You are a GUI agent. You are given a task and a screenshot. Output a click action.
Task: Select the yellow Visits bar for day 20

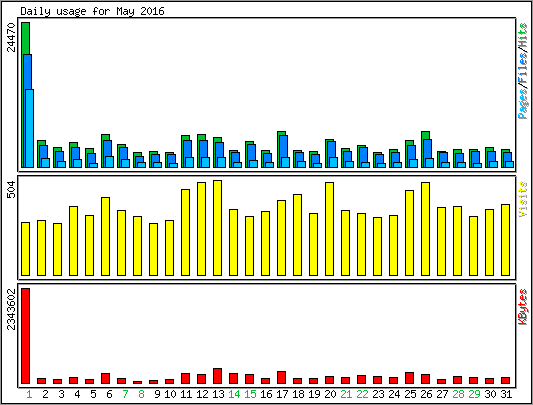(x=329, y=229)
